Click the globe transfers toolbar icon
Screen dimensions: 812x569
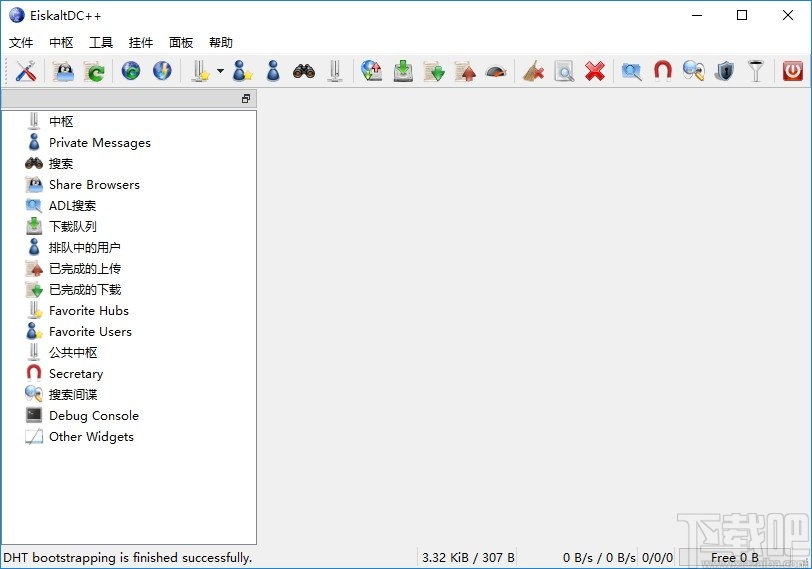[372, 71]
